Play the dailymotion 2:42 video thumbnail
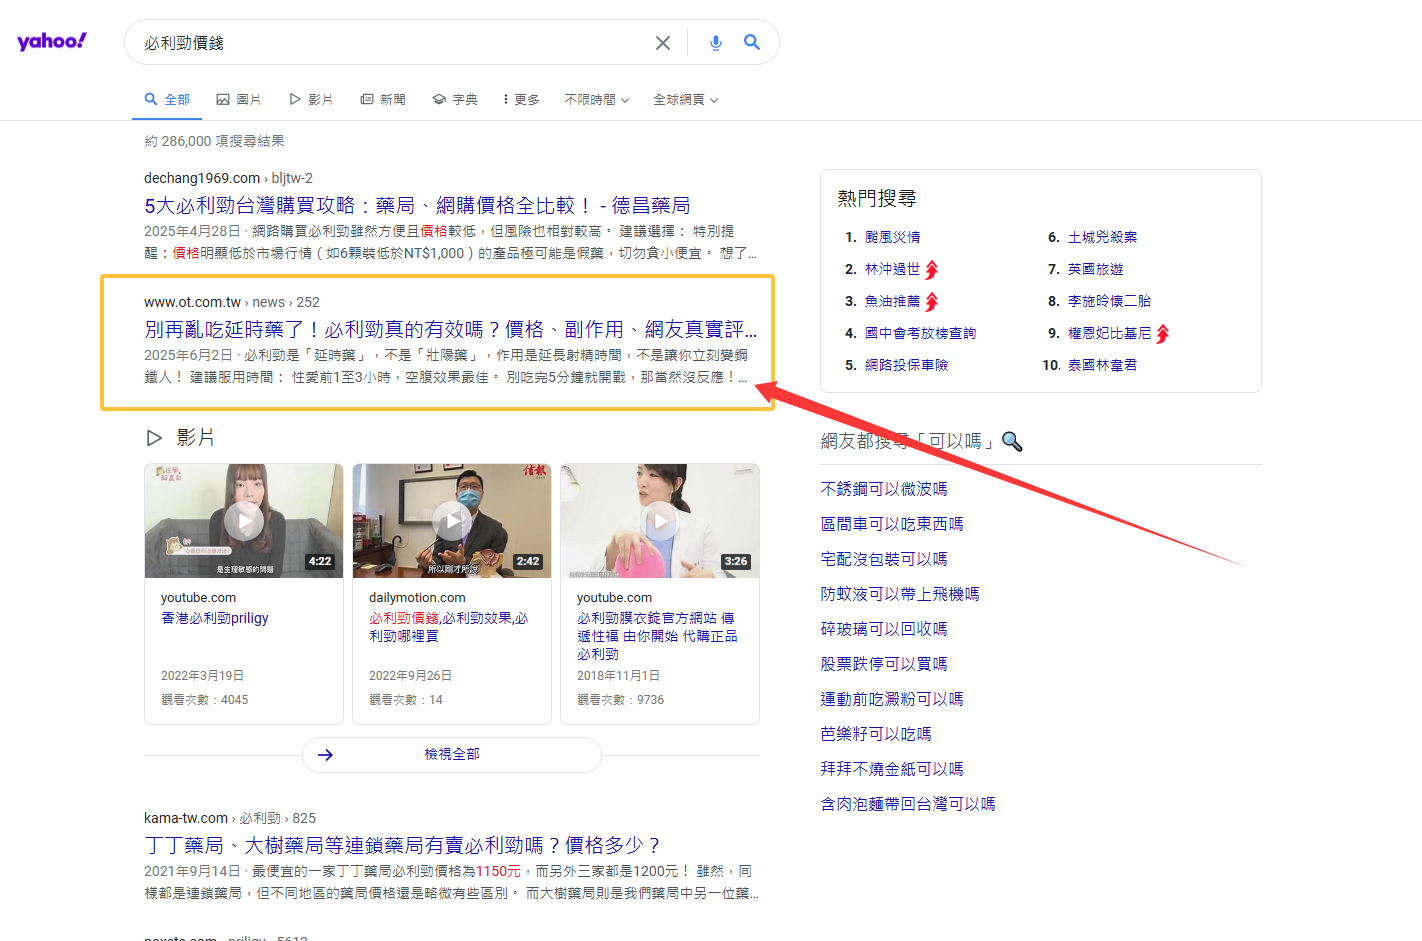The height and width of the screenshot is (941, 1422). pos(452,521)
